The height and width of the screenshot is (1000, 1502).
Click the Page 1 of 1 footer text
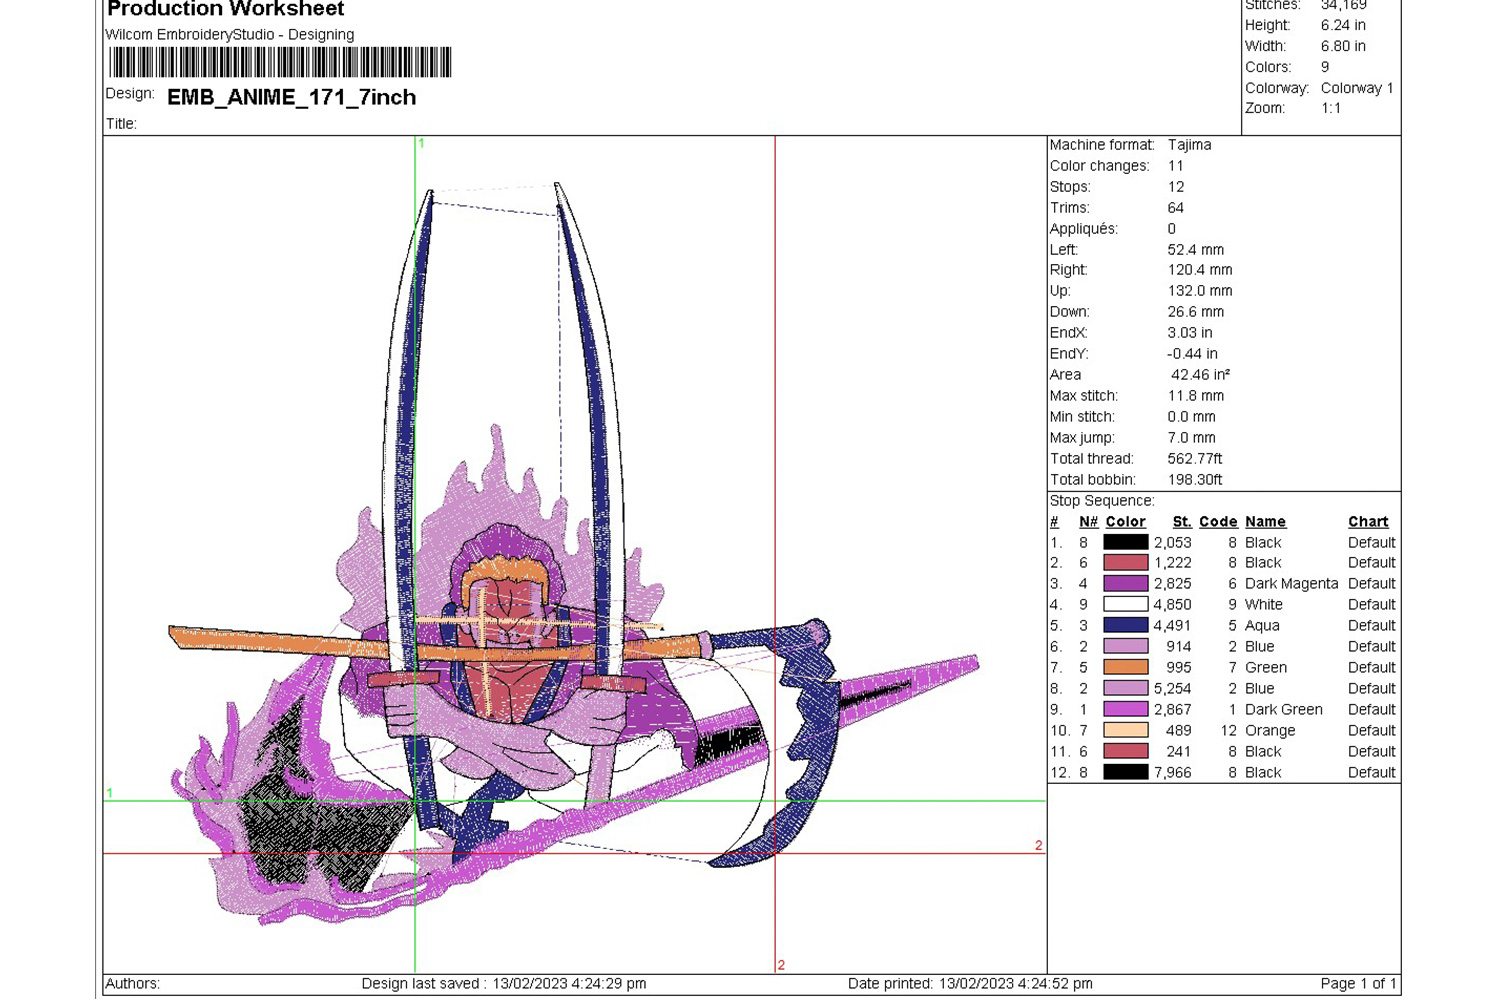click(x=1357, y=984)
